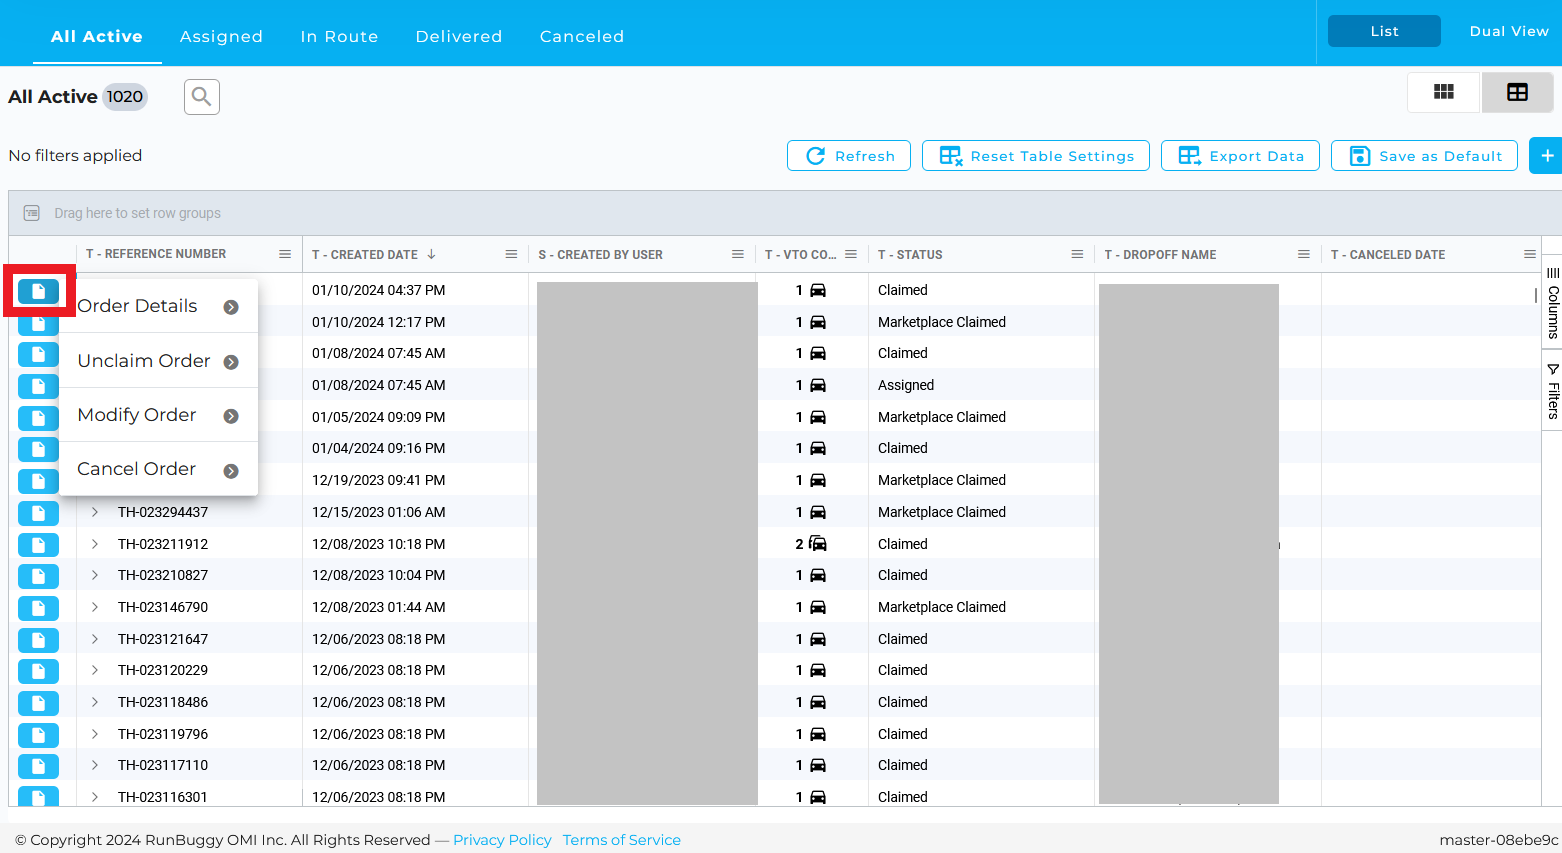Click Save as Default button
The width and height of the screenshot is (1562, 853).
pyautogui.click(x=1424, y=156)
